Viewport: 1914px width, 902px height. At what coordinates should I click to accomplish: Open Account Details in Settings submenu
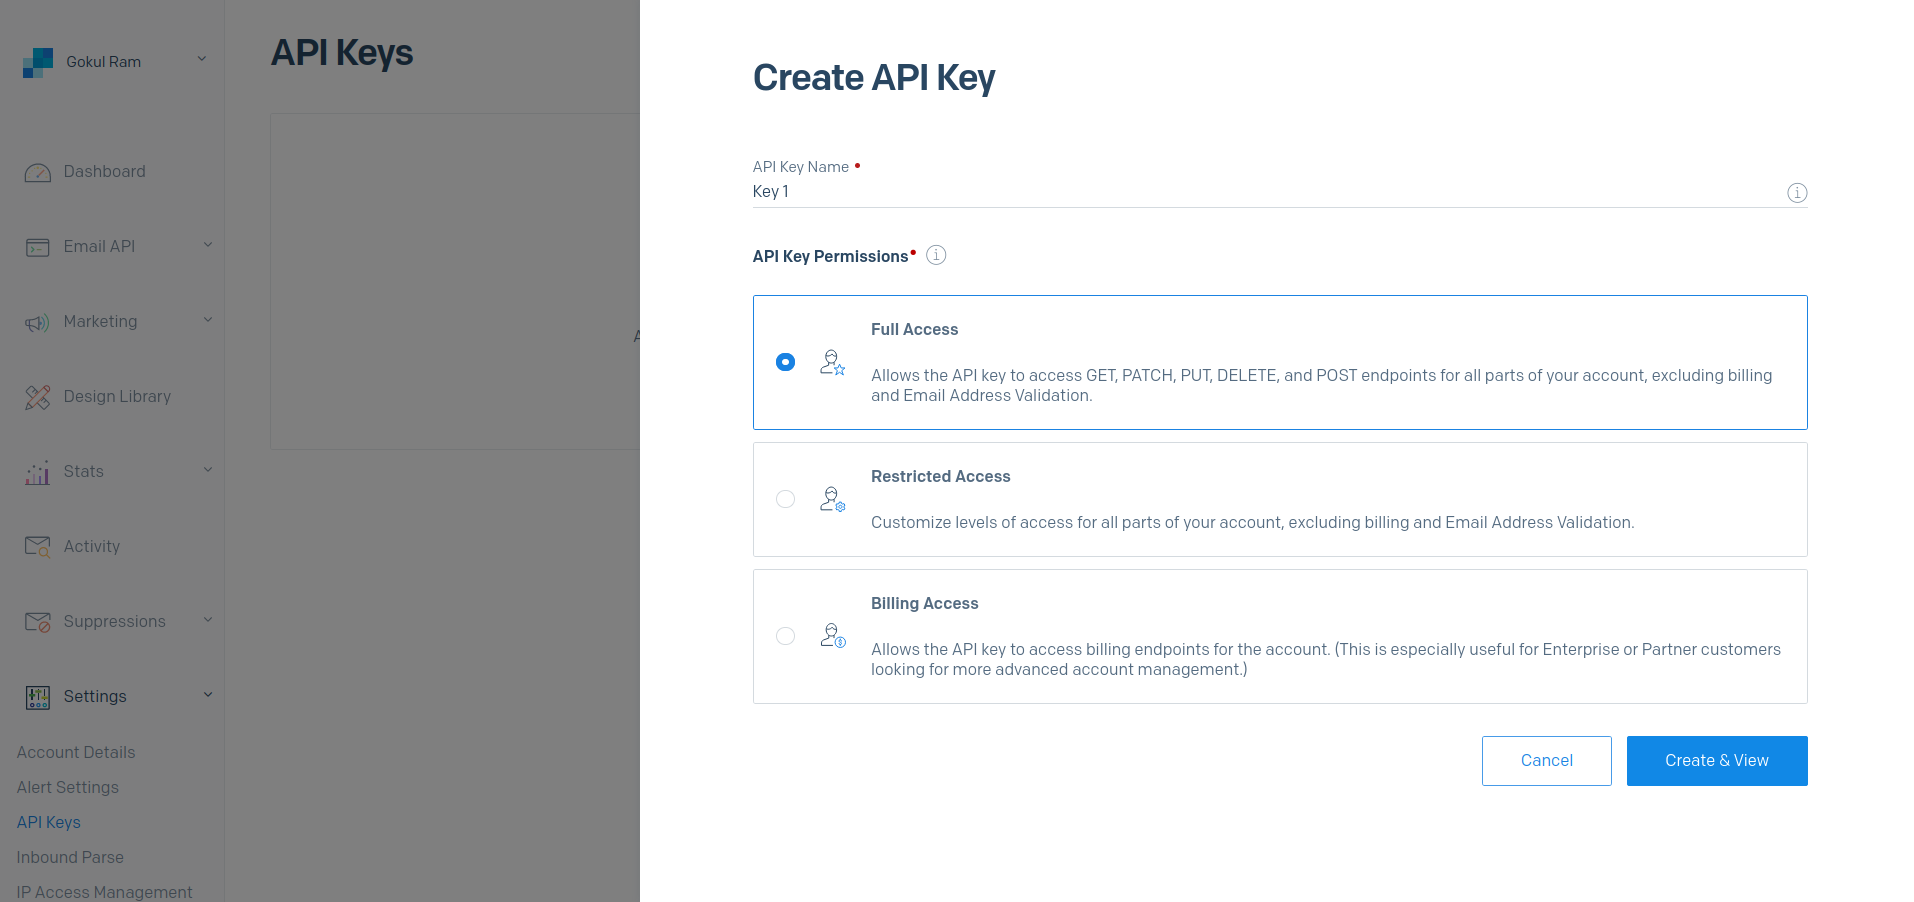coord(76,752)
